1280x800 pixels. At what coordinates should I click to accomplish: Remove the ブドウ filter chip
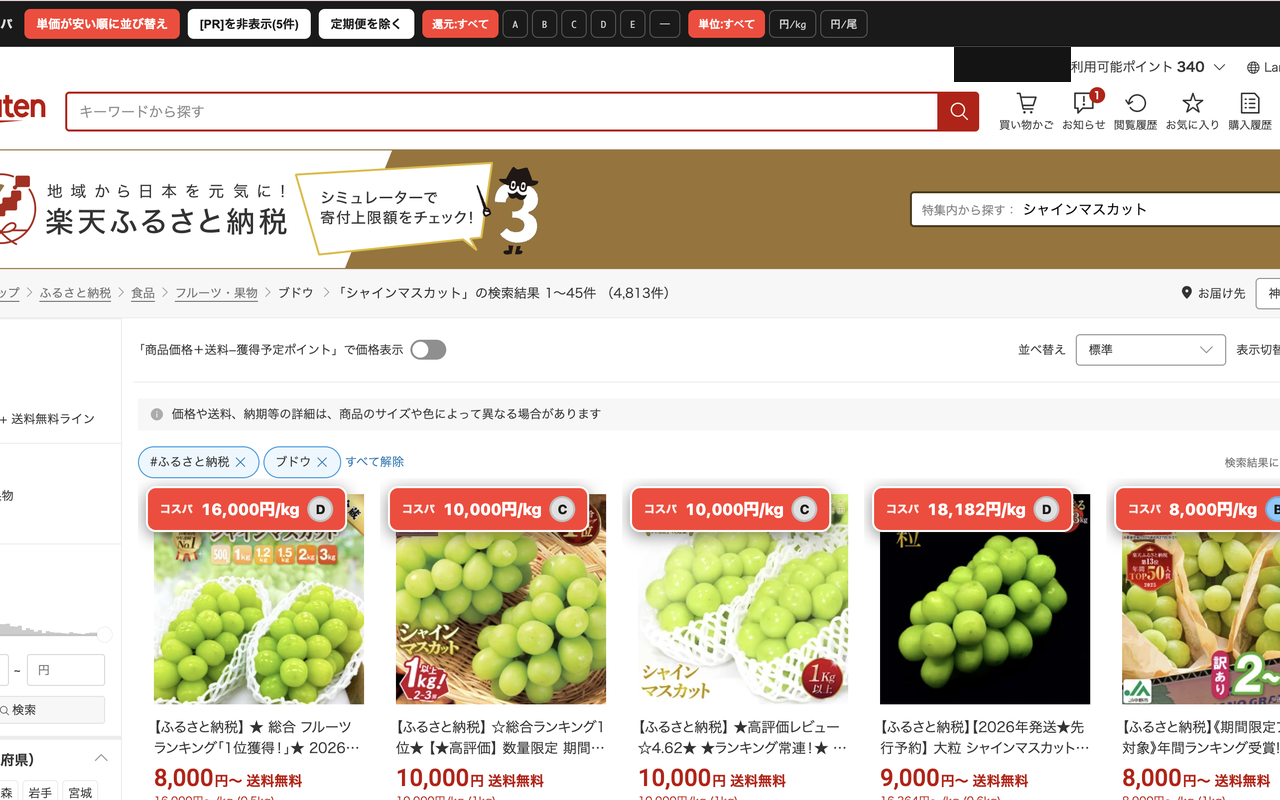(322, 462)
